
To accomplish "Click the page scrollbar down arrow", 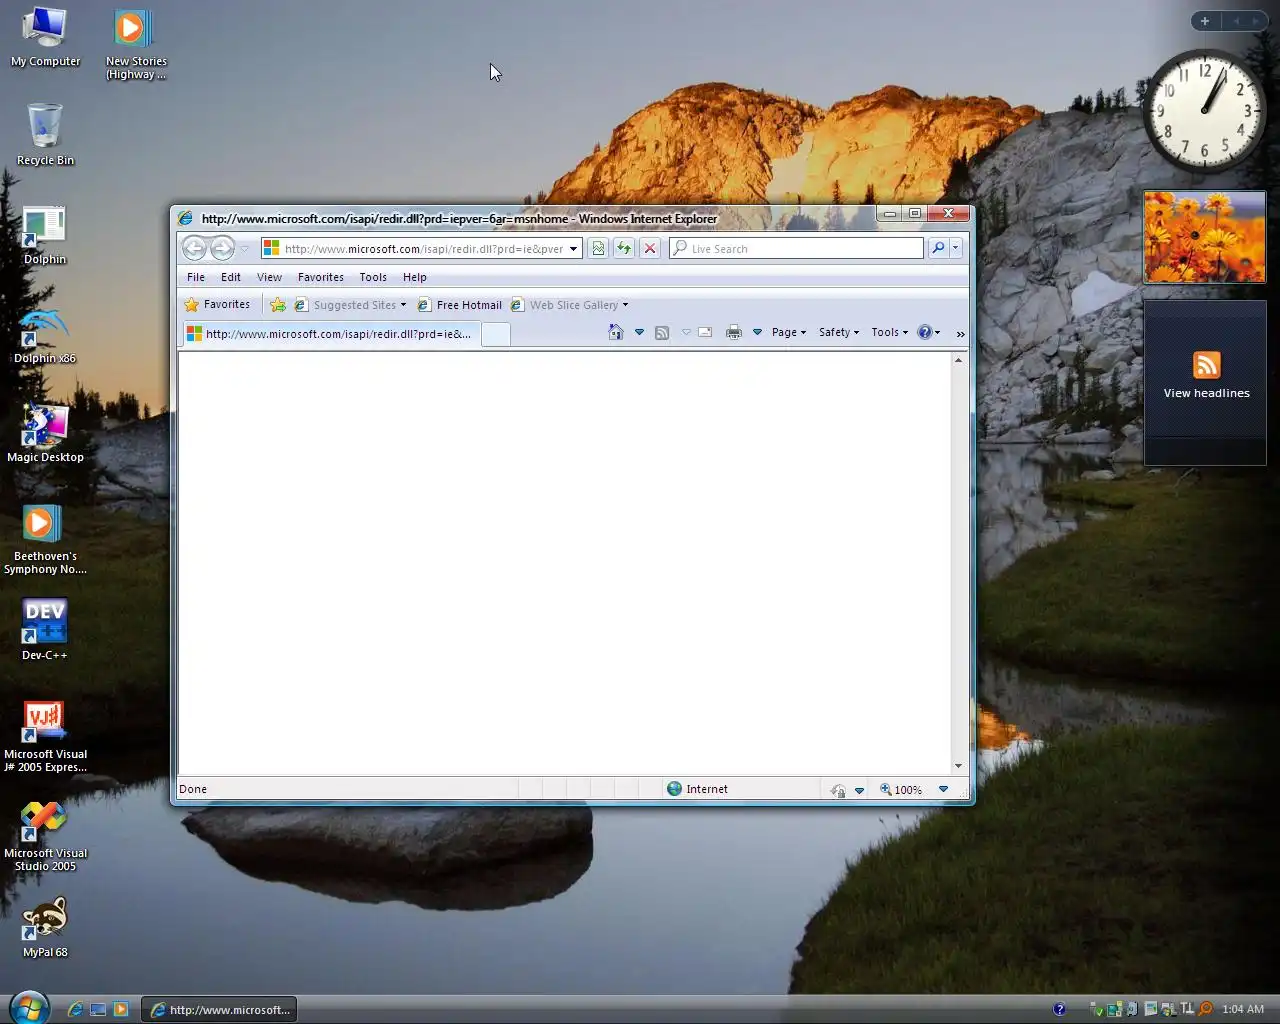I will [x=958, y=766].
